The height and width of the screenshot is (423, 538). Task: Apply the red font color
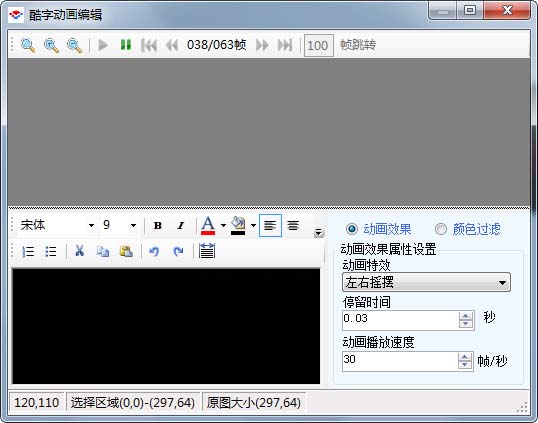tap(208, 225)
